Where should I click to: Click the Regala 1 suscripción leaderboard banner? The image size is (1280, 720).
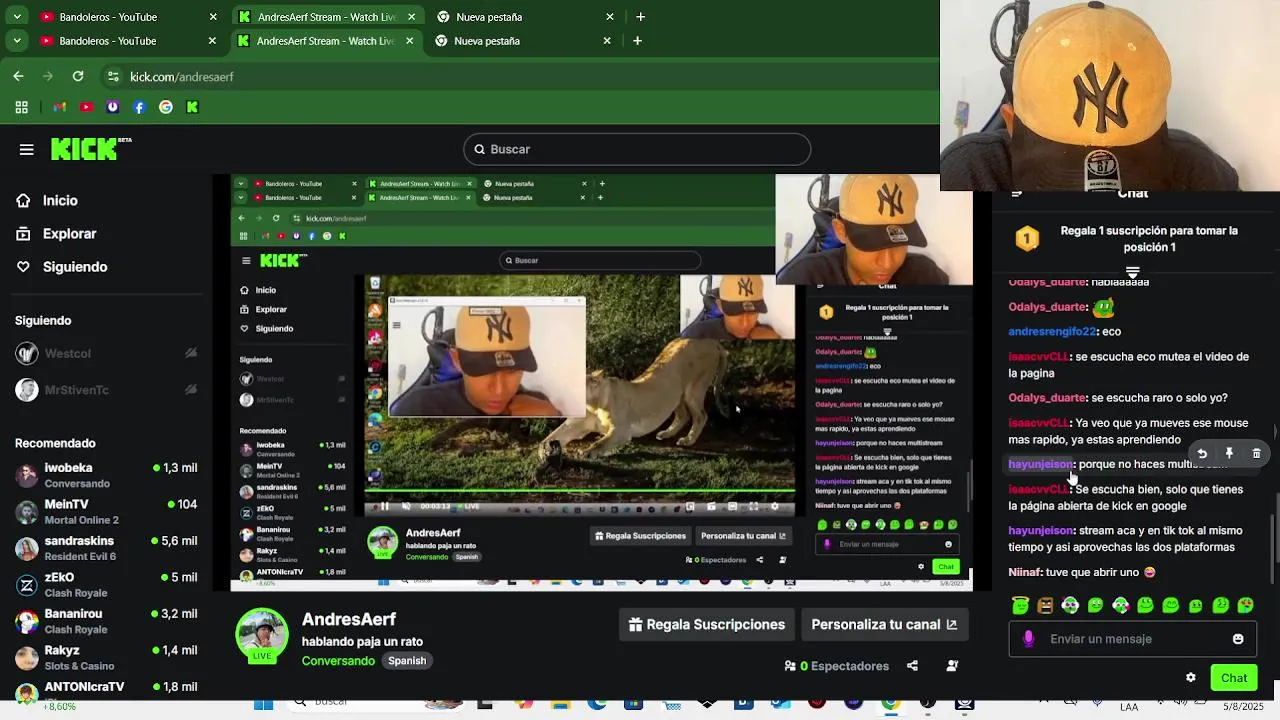(x=1132, y=238)
